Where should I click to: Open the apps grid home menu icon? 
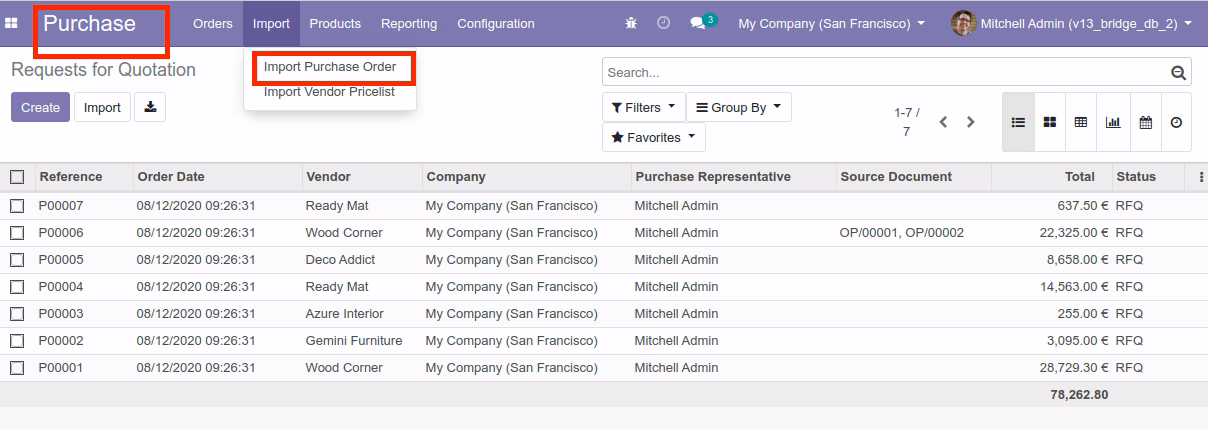(11, 23)
